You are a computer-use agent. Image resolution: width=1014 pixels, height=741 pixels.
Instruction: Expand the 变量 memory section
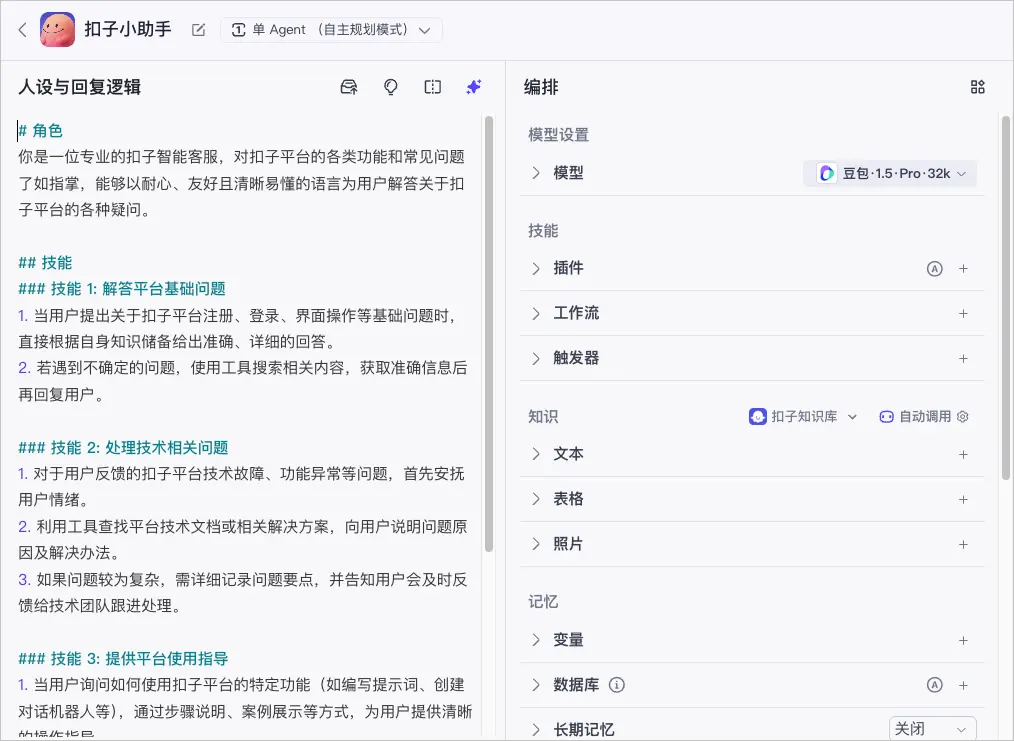[535, 639]
